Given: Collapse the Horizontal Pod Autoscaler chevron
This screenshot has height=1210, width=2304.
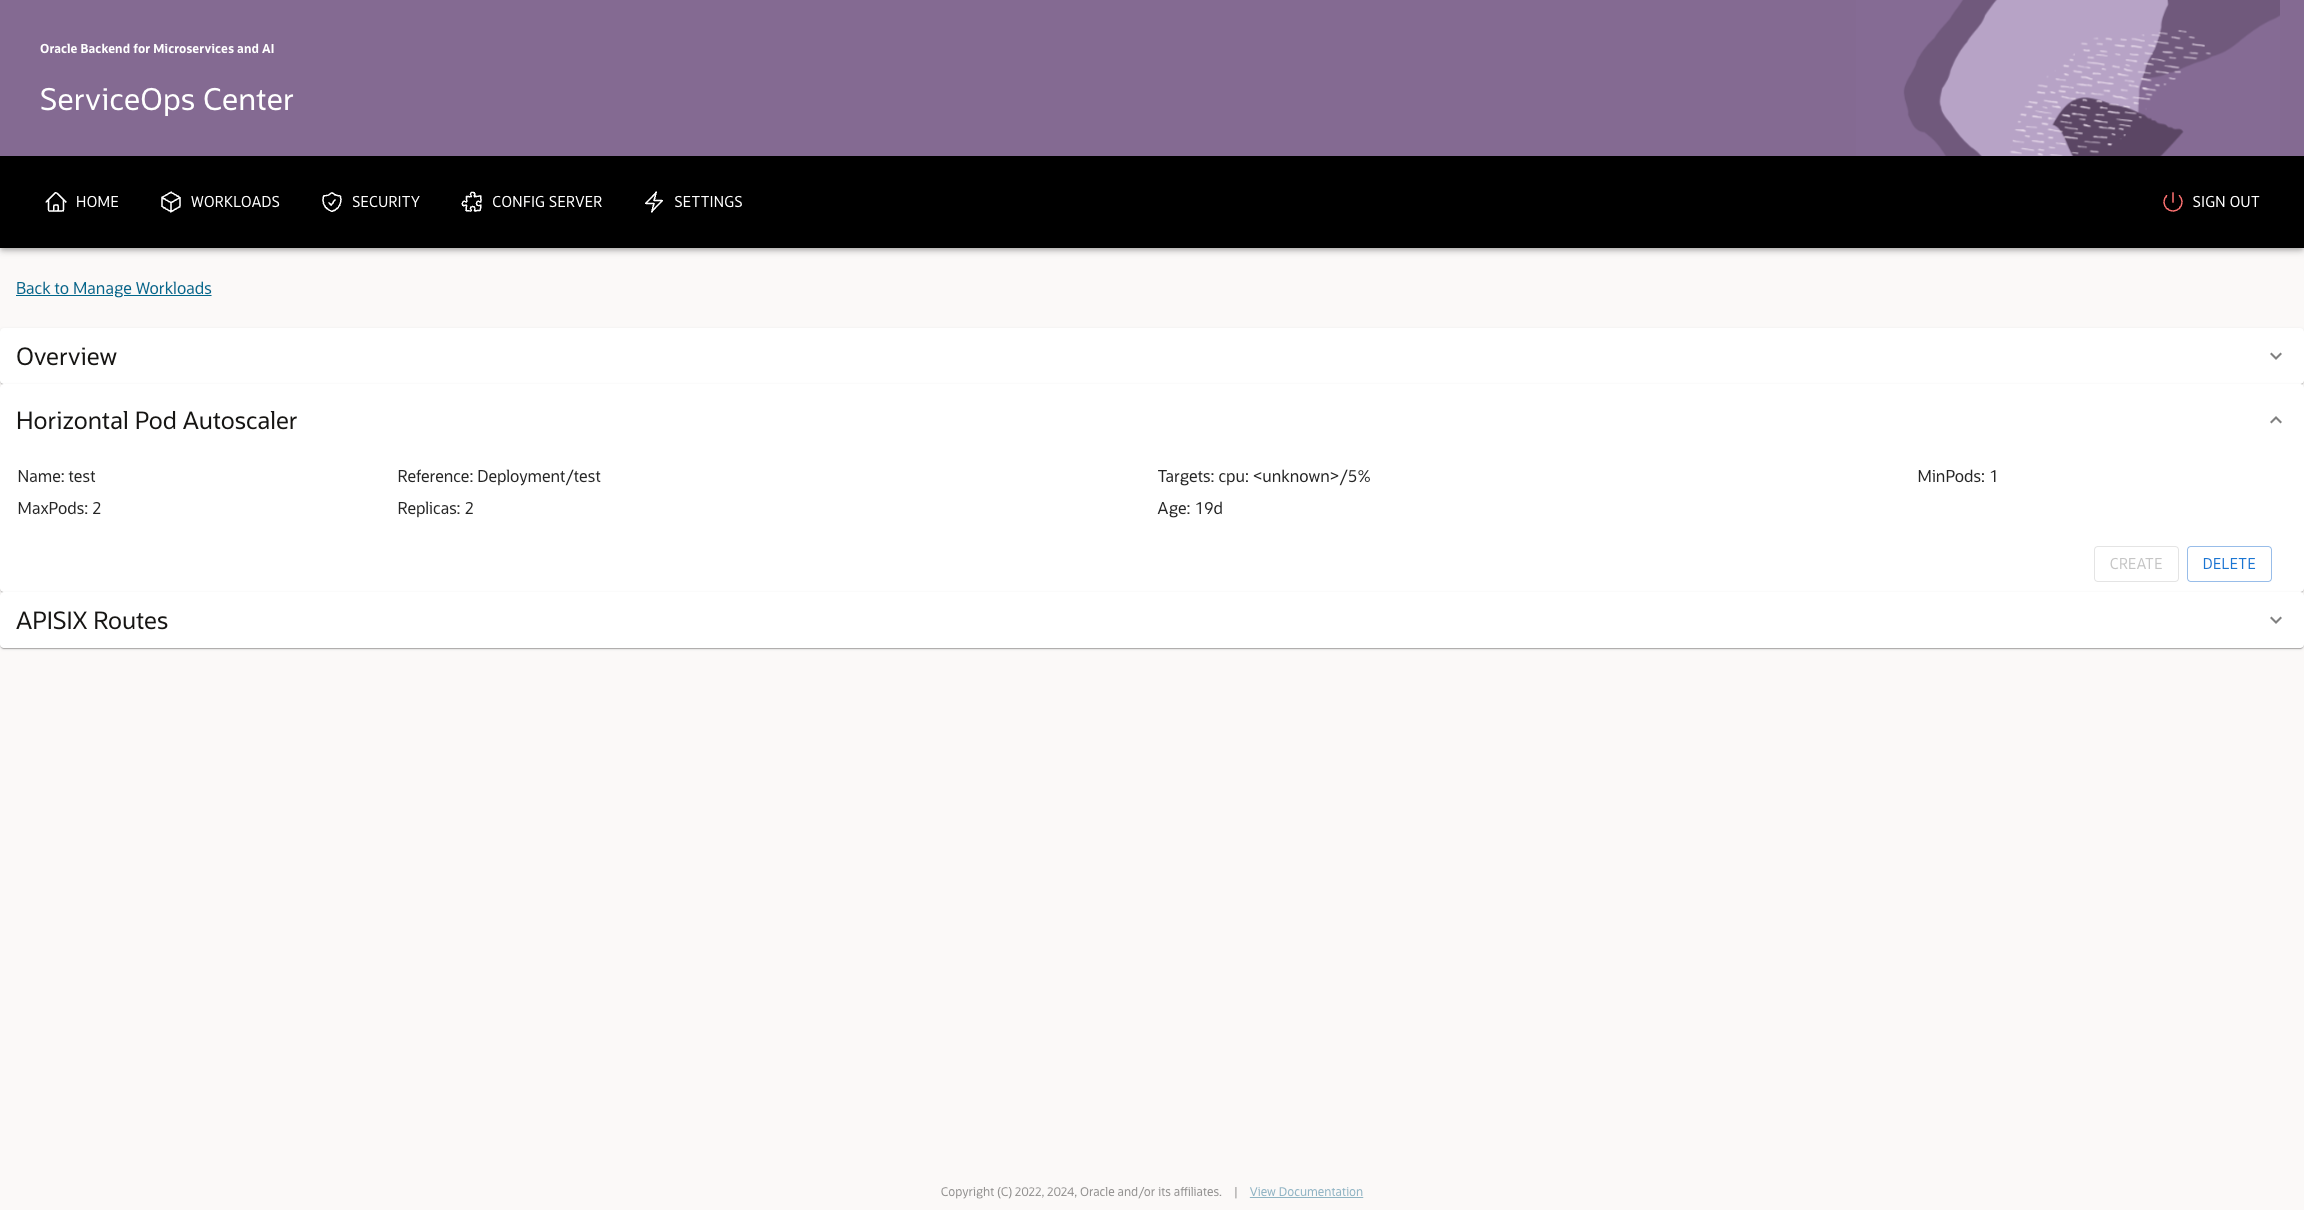Looking at the screenshot, I should click(x=2275, y=421).
